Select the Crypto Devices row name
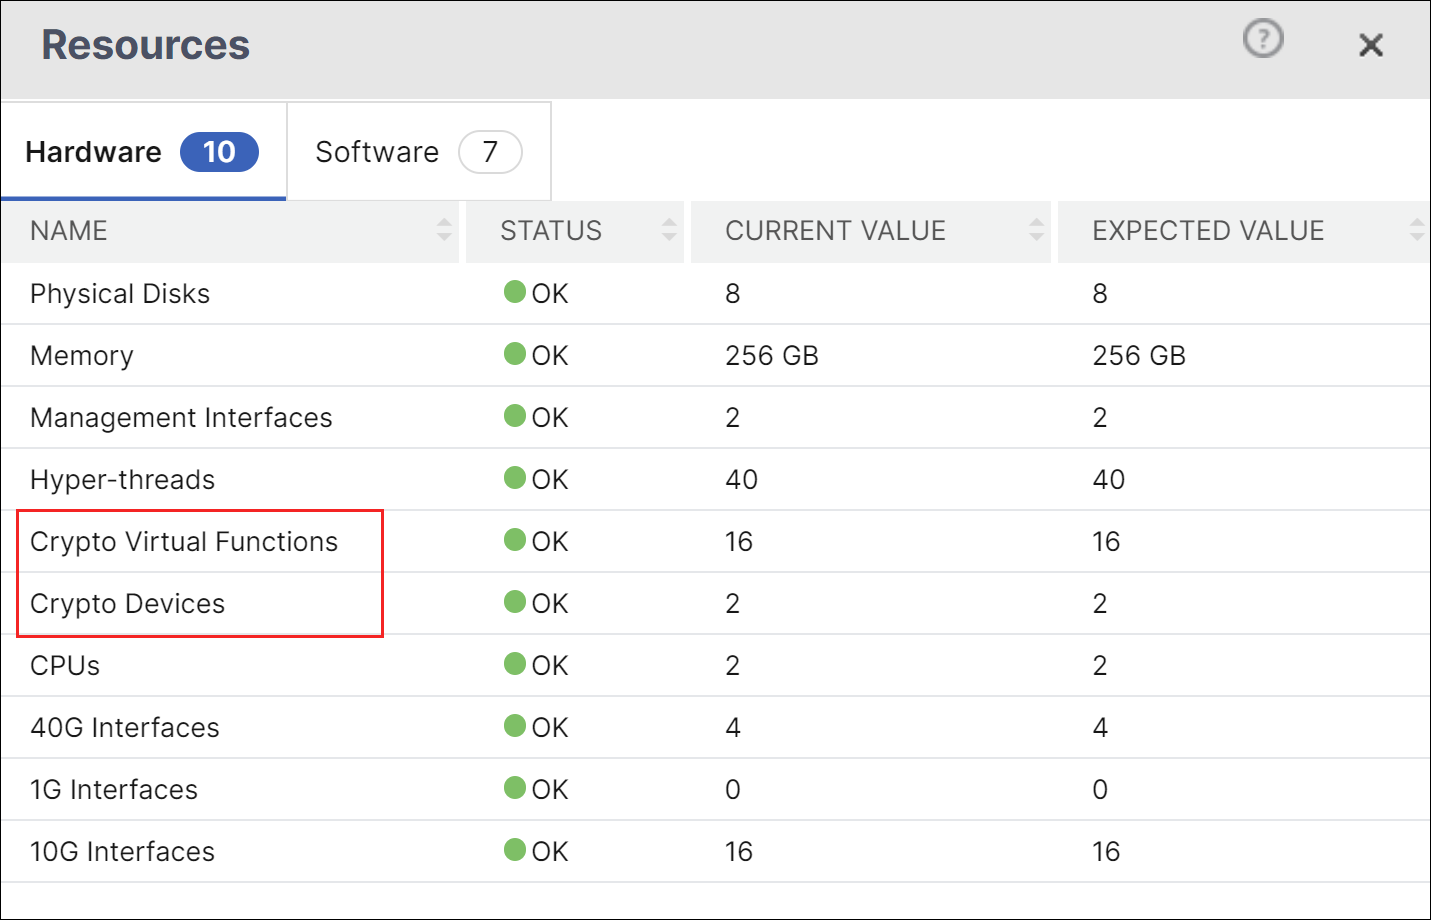Viewport: 1431px width, 920px height. click(128, 604)
